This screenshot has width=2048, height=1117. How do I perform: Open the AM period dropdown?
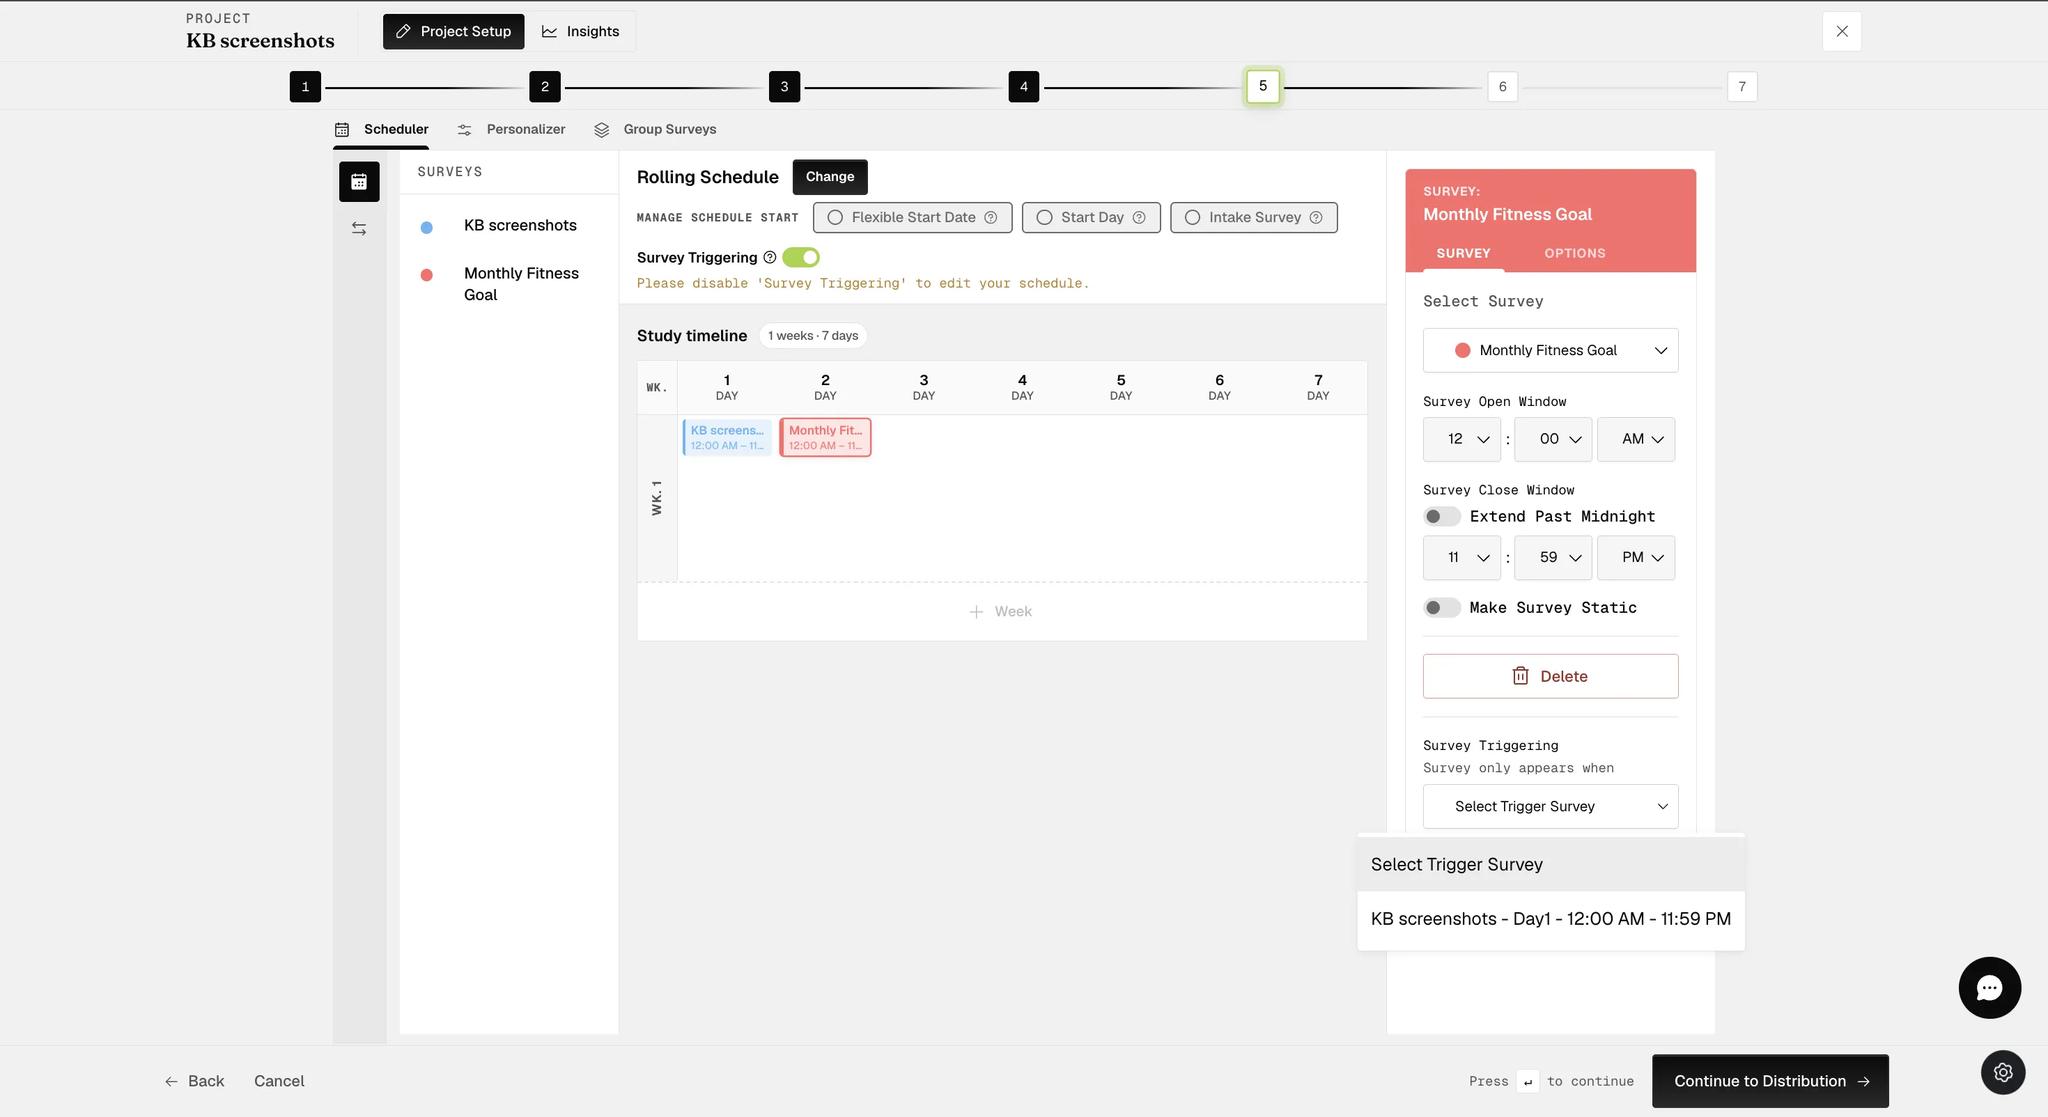pyautogui.click(x=1636, y=439)
